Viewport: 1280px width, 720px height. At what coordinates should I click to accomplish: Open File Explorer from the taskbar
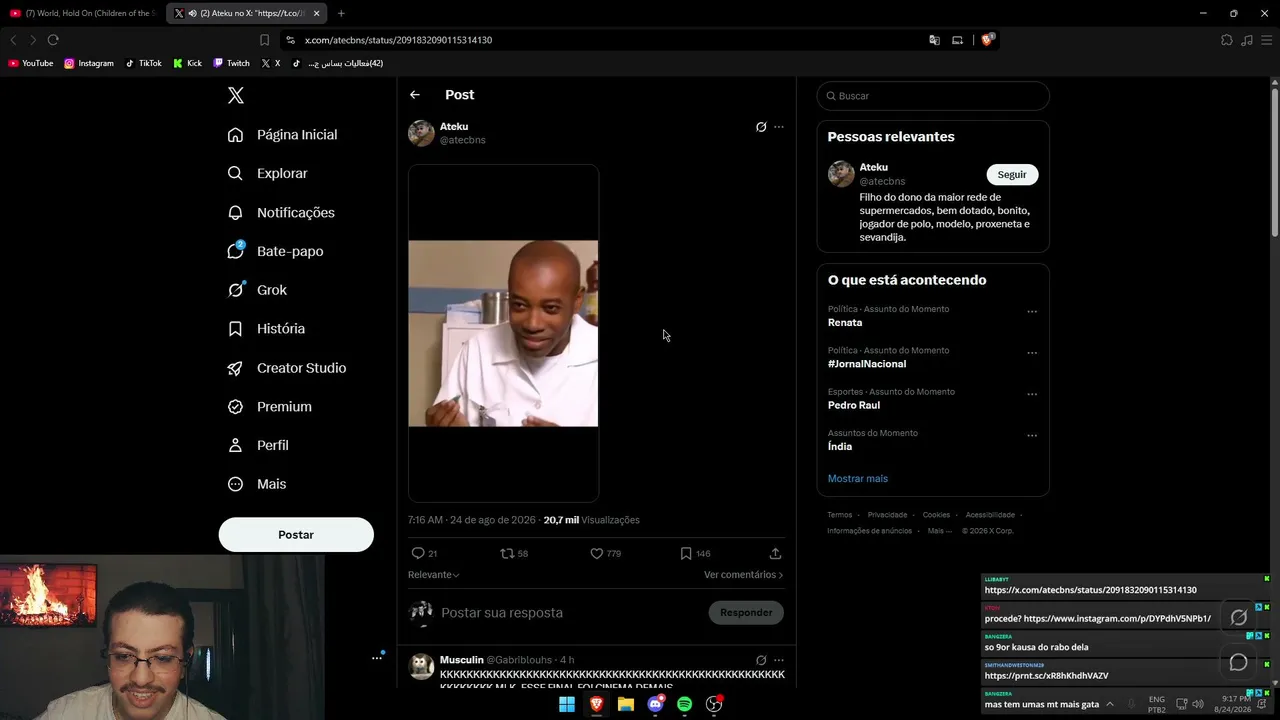click(626, 704)
